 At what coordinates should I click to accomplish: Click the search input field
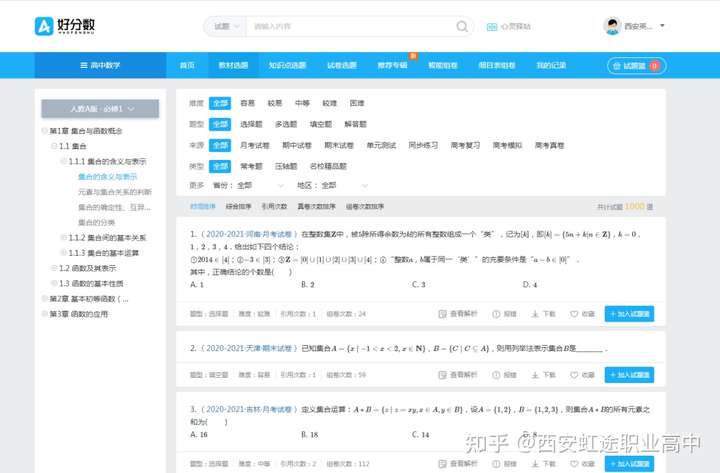(351, 27)
